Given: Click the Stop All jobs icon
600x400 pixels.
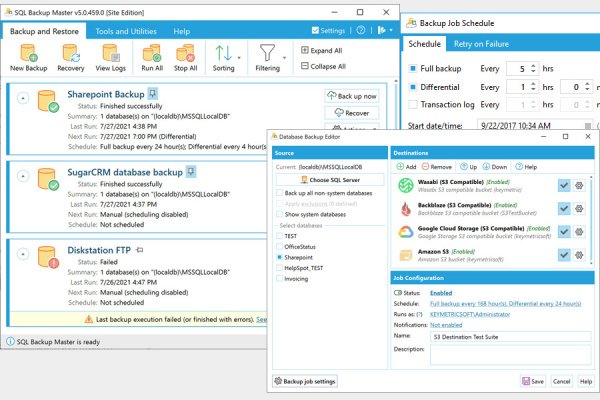Looking at the screenshot, I should 185,53.
